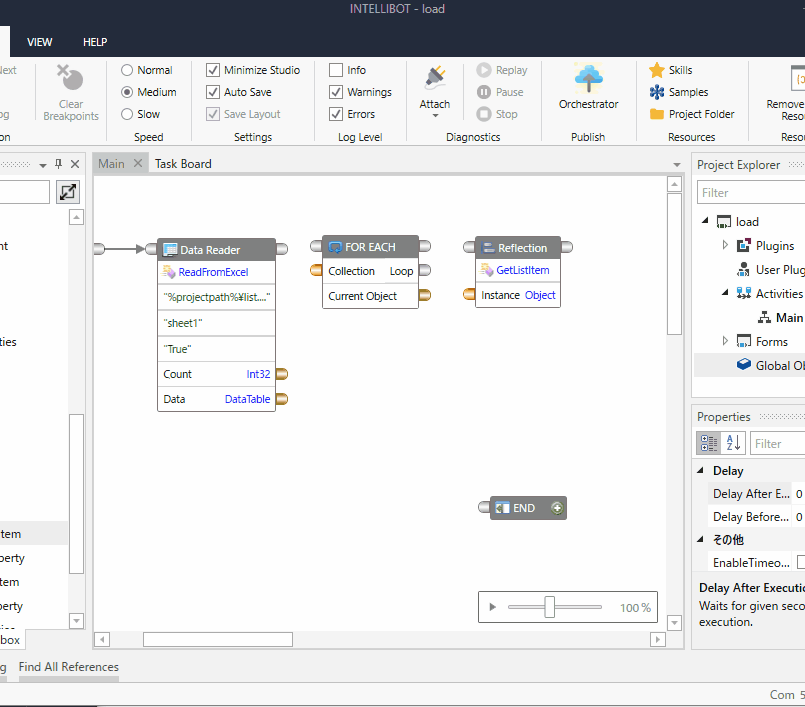Screen dimensions: 805x707
Task: Collapse the Delay section in Properties
Action: [700, 470]
